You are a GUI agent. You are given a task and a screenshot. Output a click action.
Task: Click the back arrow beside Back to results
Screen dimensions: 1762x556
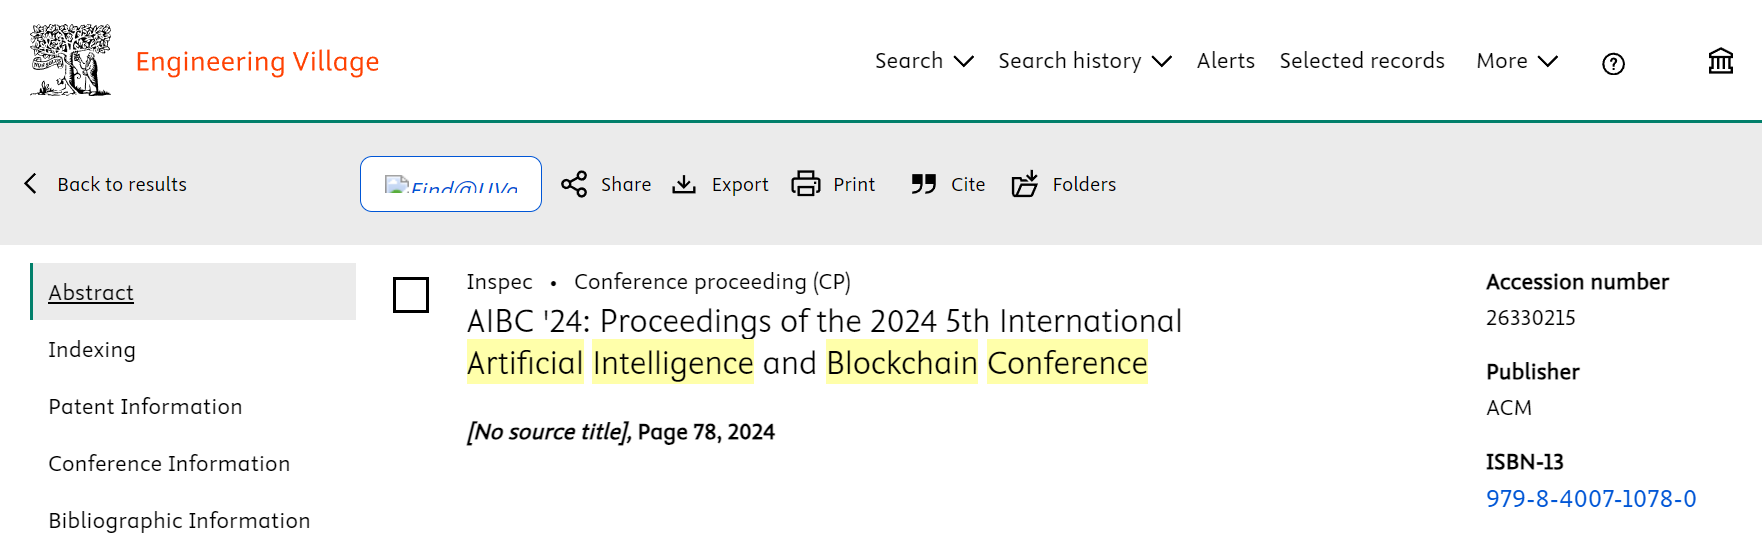click(31, 184)
